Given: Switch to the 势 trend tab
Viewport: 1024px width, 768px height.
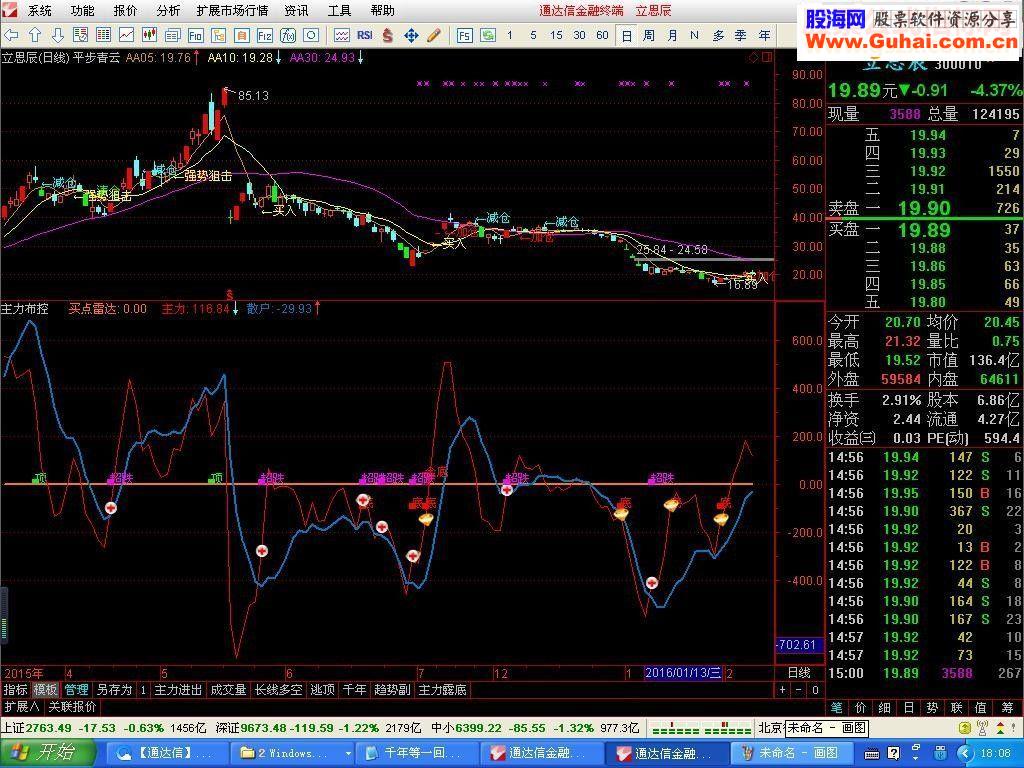Looking at the screenshot, I should click(x=933, y=707).
